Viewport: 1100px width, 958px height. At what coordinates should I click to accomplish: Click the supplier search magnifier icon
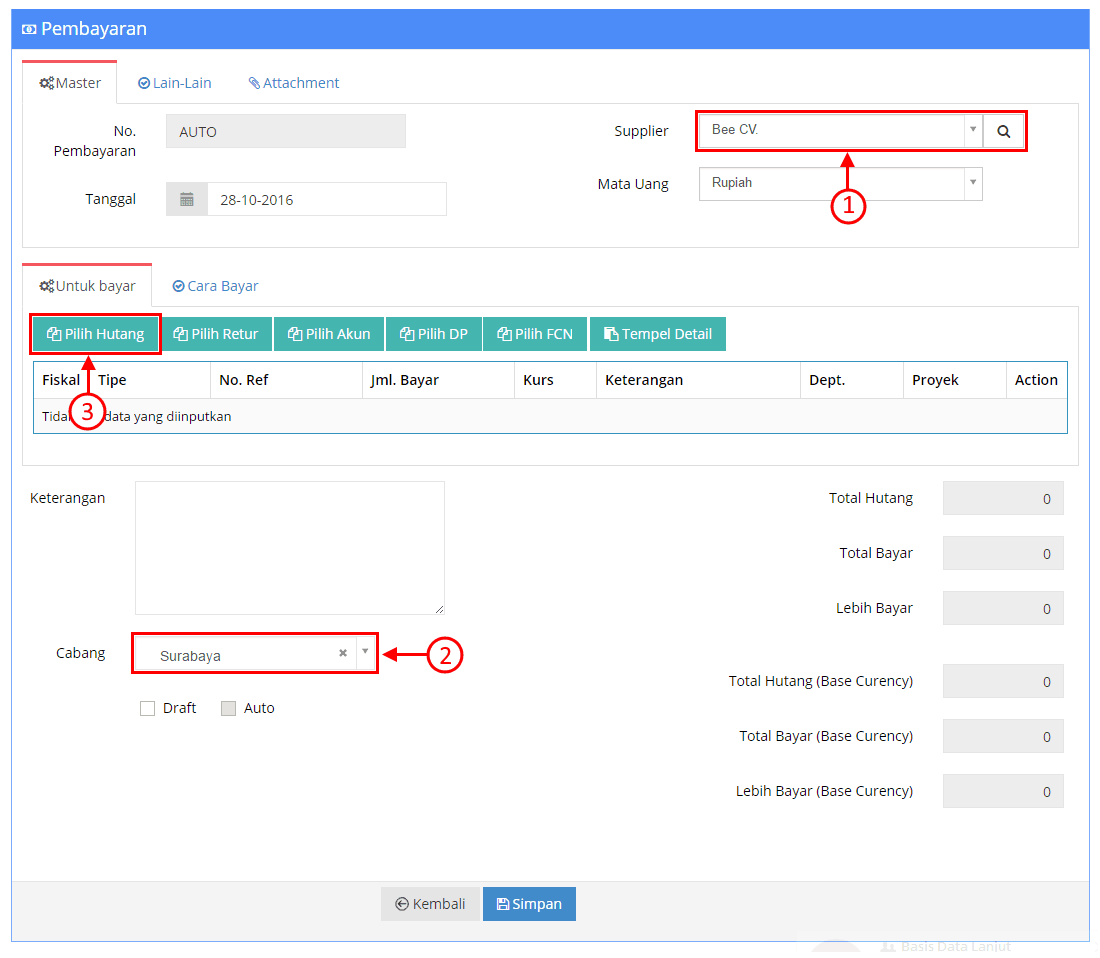[1003, 131]
